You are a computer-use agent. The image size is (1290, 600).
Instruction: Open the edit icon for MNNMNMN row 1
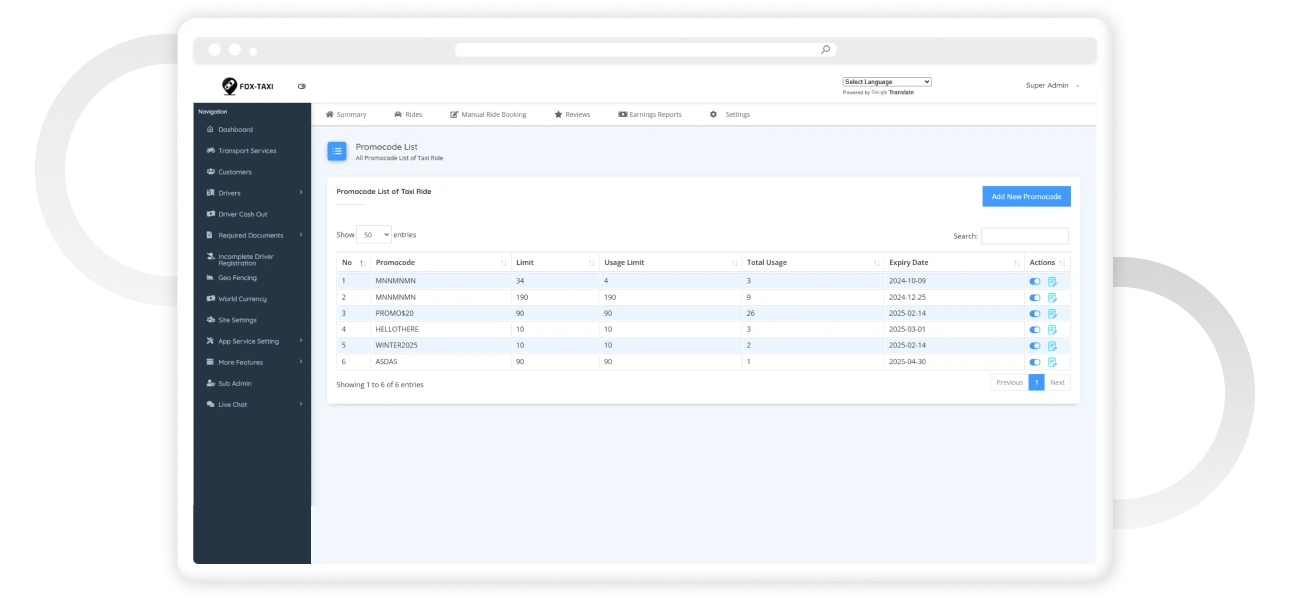[x=1052, y=281]
